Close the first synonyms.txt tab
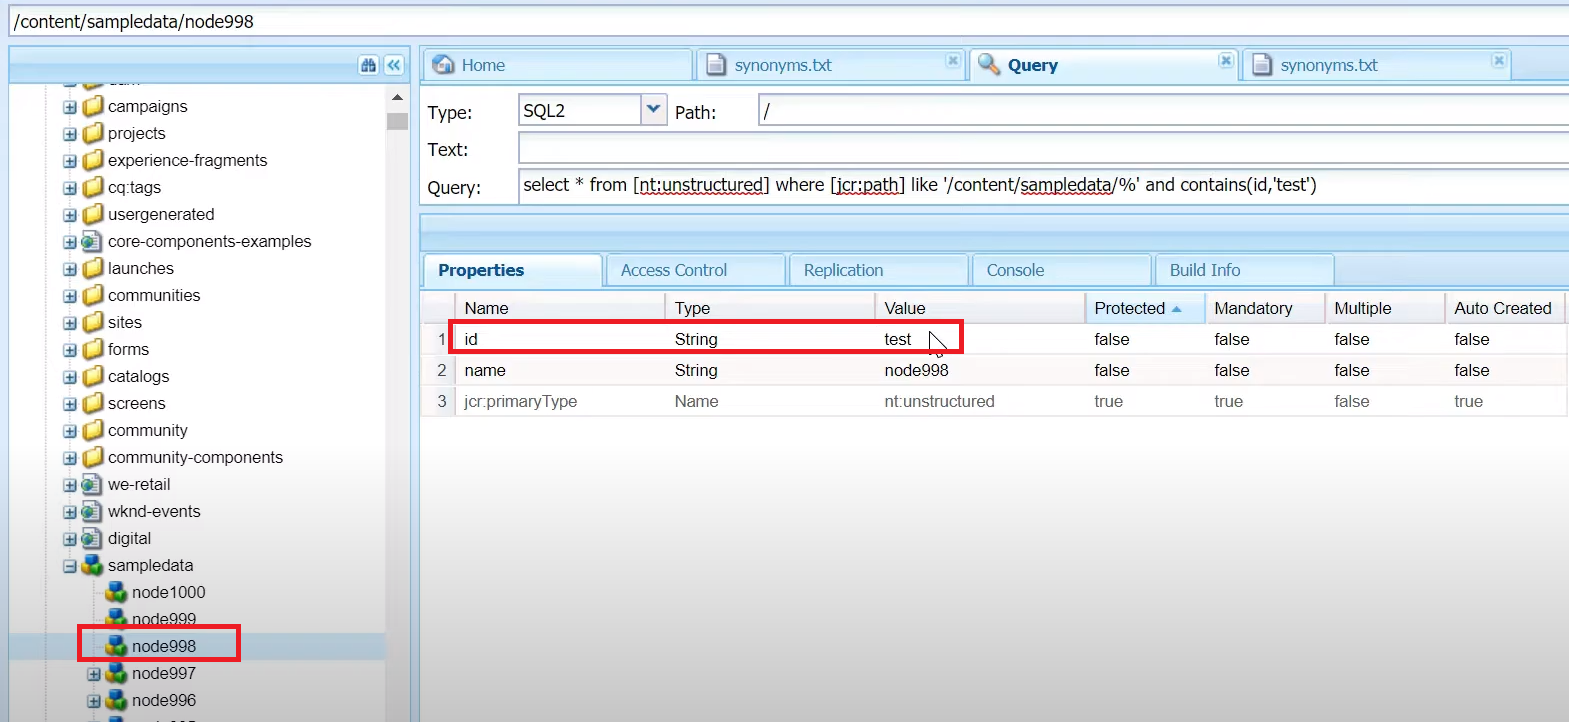The height and width of the screenshot is (722, 1569). pos(953,61)
